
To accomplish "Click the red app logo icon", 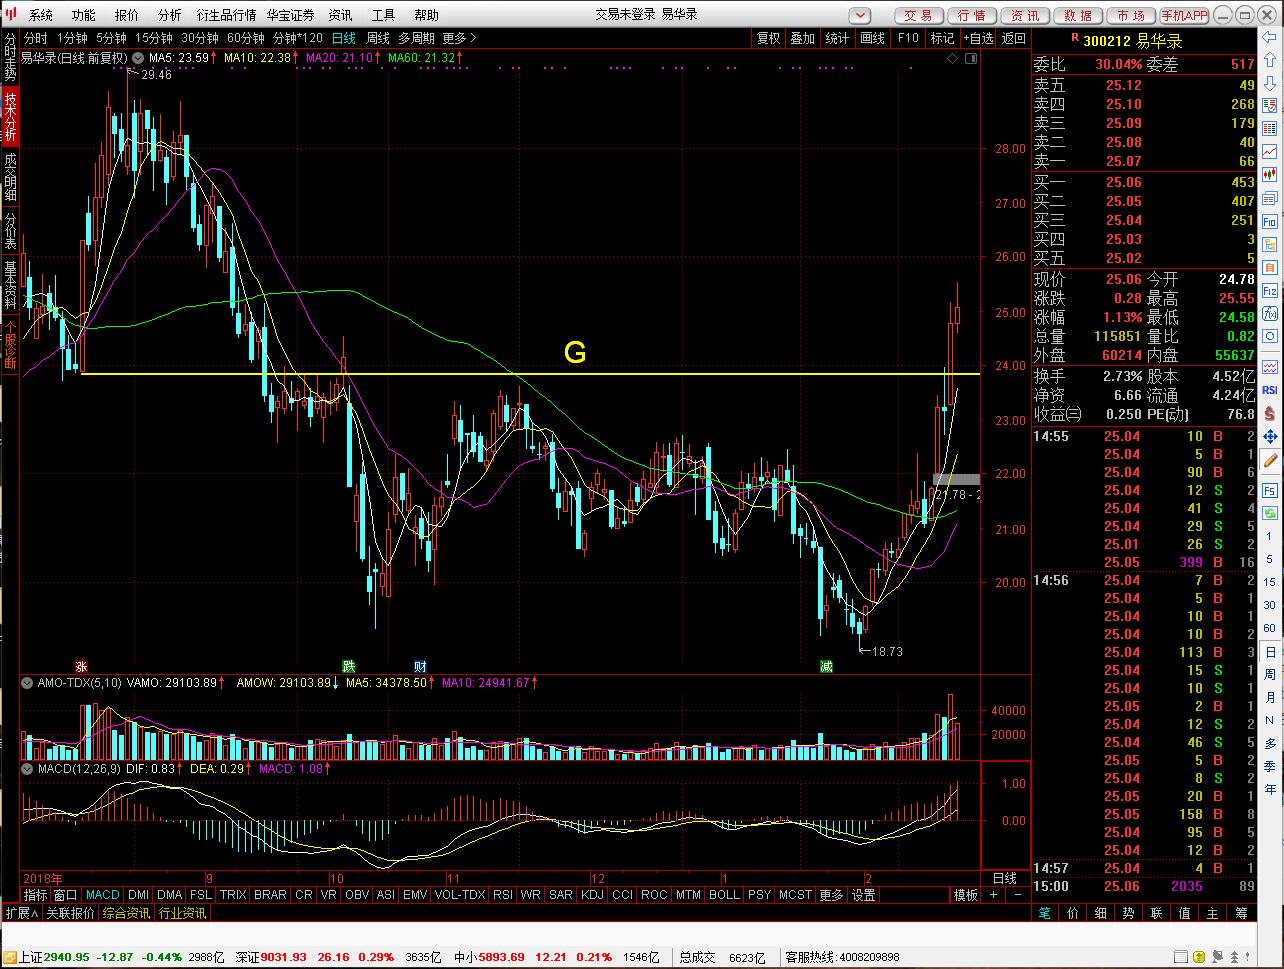I will pyautogui.click(x=9, y=14).
